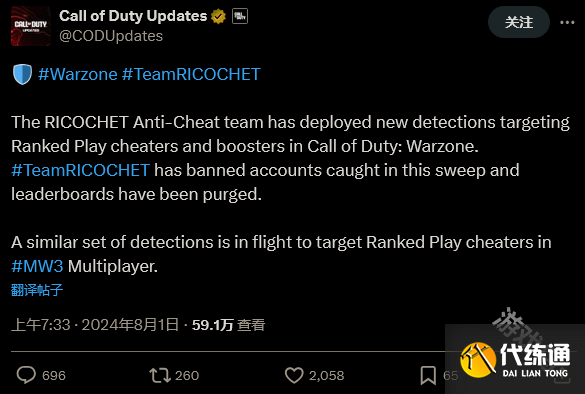Click the Call of Duty Updates display name
This screenshot has height=394, width=585.
coord(133,16)
